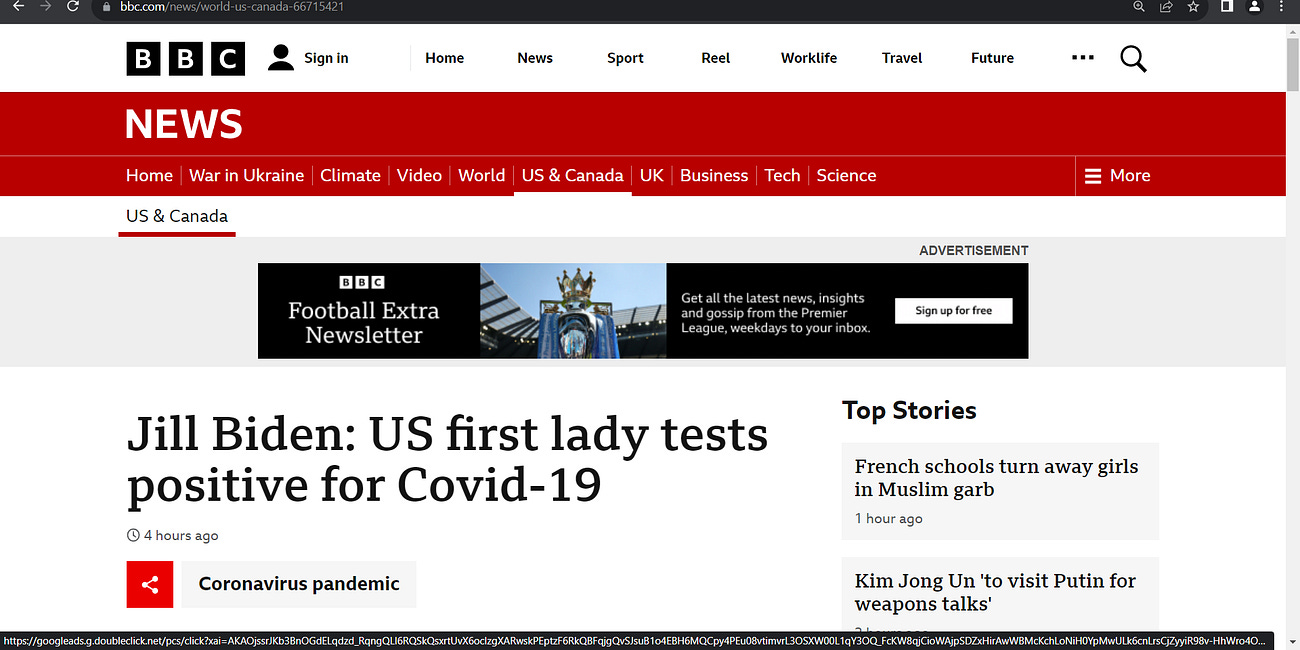This screenshot has width=1300, height=650.
Task: Open News in top BBC navigation
Action: (x=535, y=58)
